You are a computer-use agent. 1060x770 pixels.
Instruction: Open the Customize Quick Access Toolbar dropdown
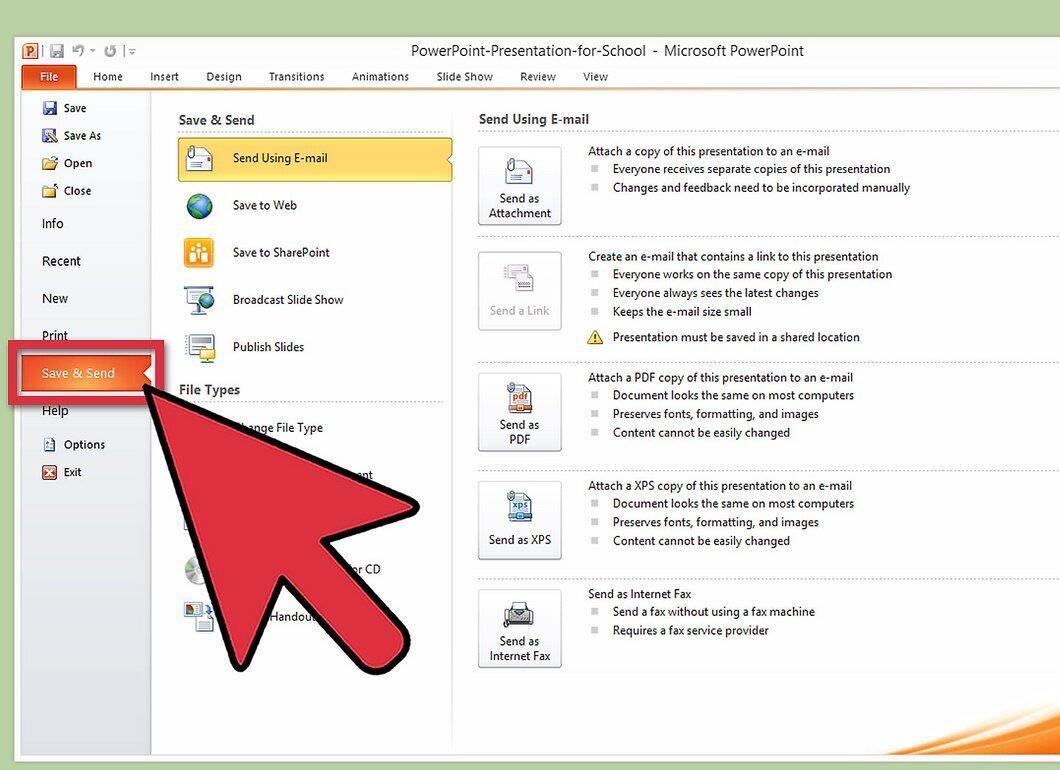coord(132,51)
